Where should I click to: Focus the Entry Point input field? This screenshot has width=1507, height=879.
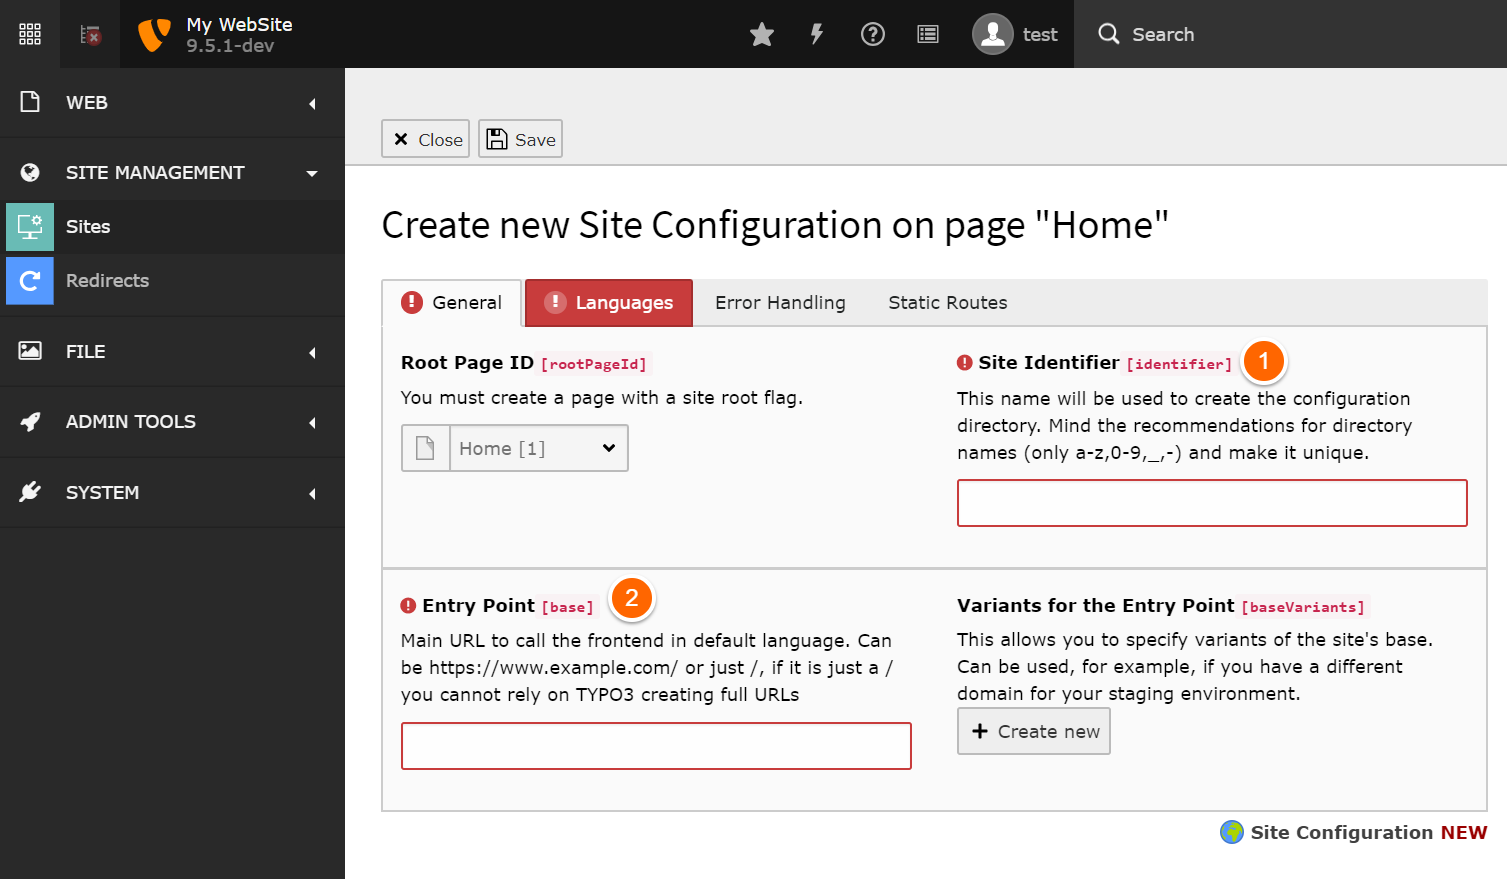click(656, 746)
